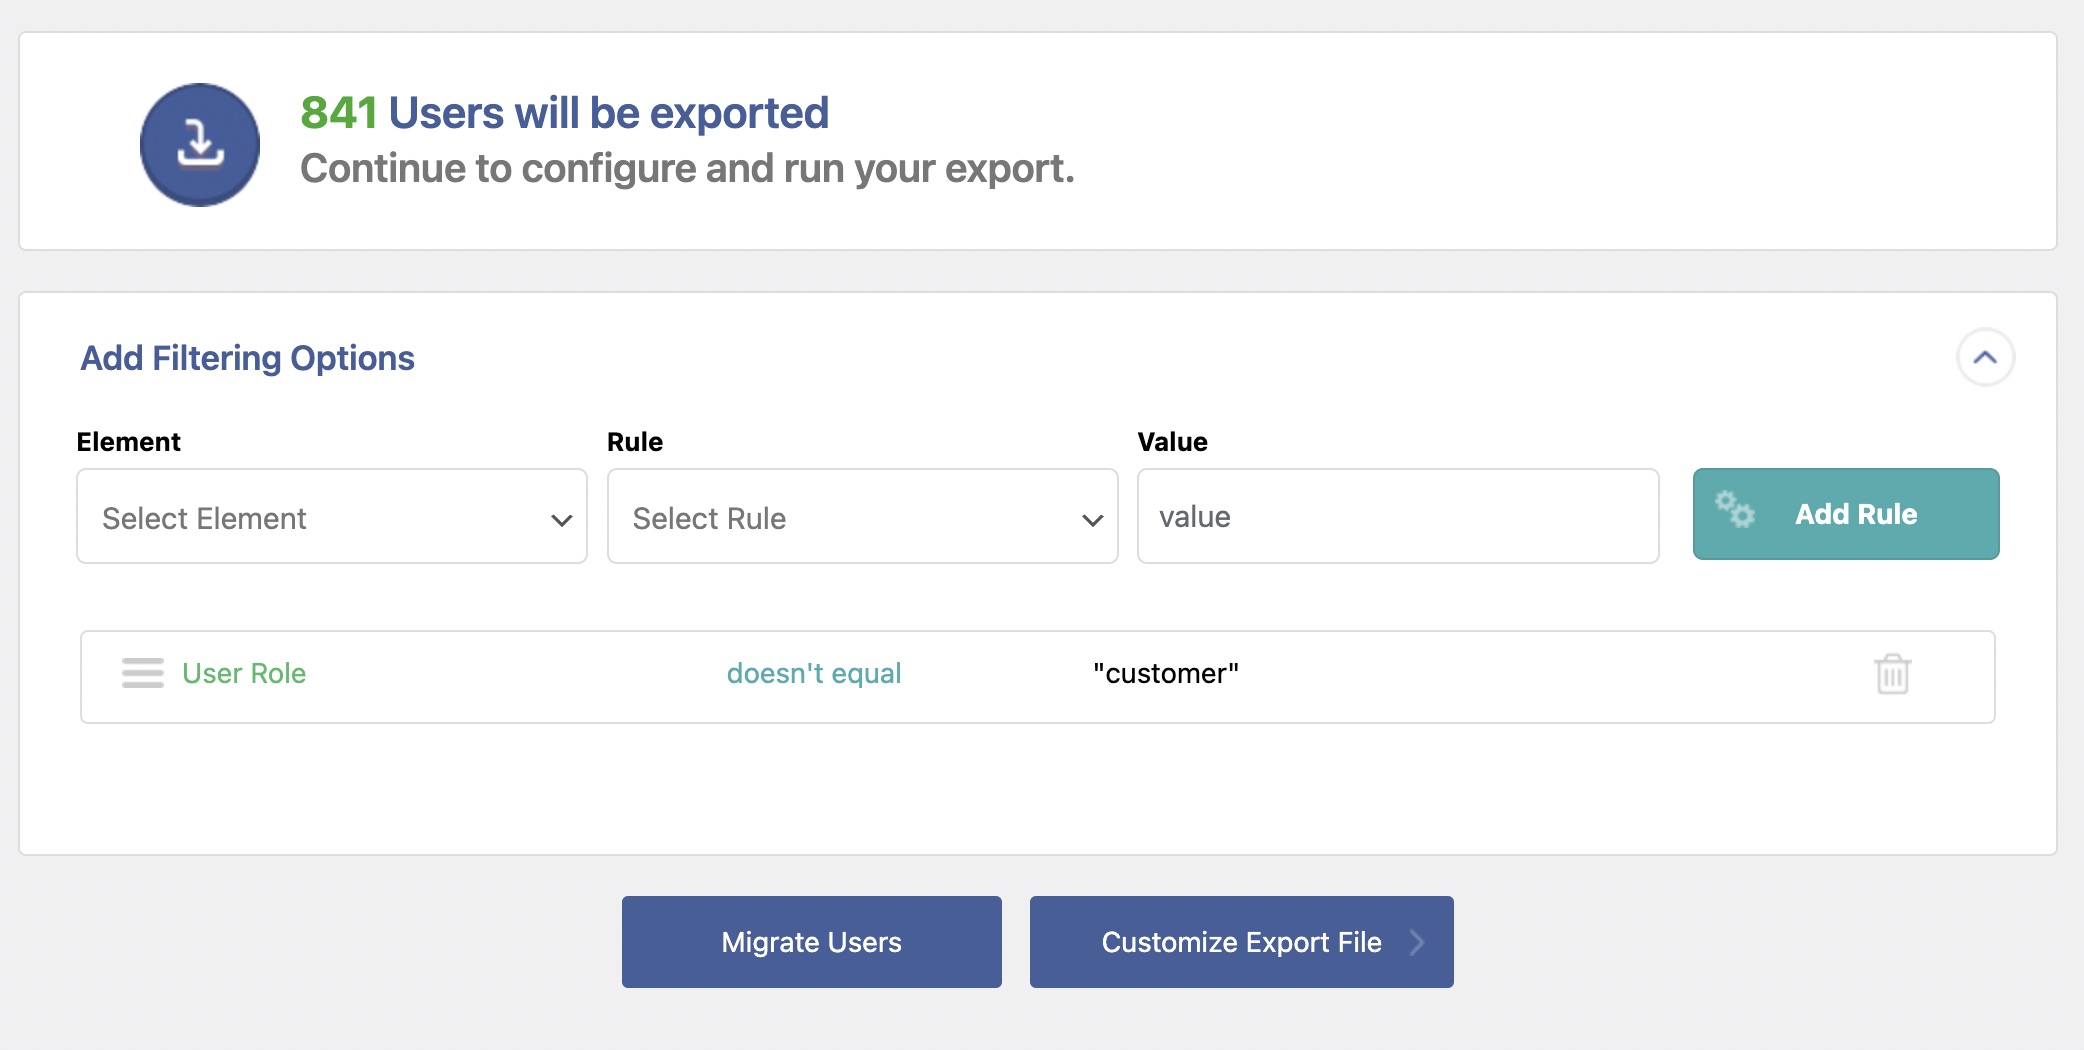This screenshot has width=2084, height=1050.
Task: Open the Select Rule dropdown
Action: (x=861, y=517)
